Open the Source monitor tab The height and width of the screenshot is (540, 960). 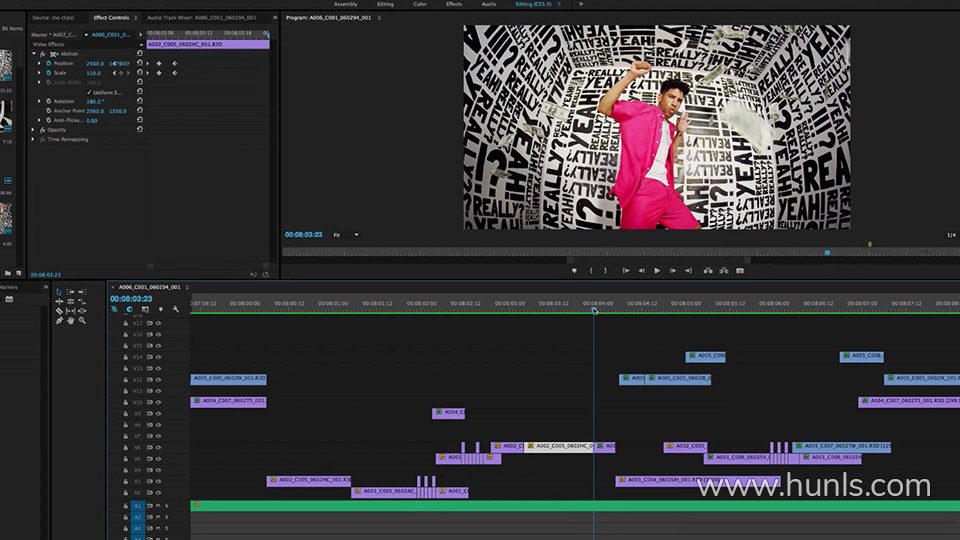tap(53, 18)
